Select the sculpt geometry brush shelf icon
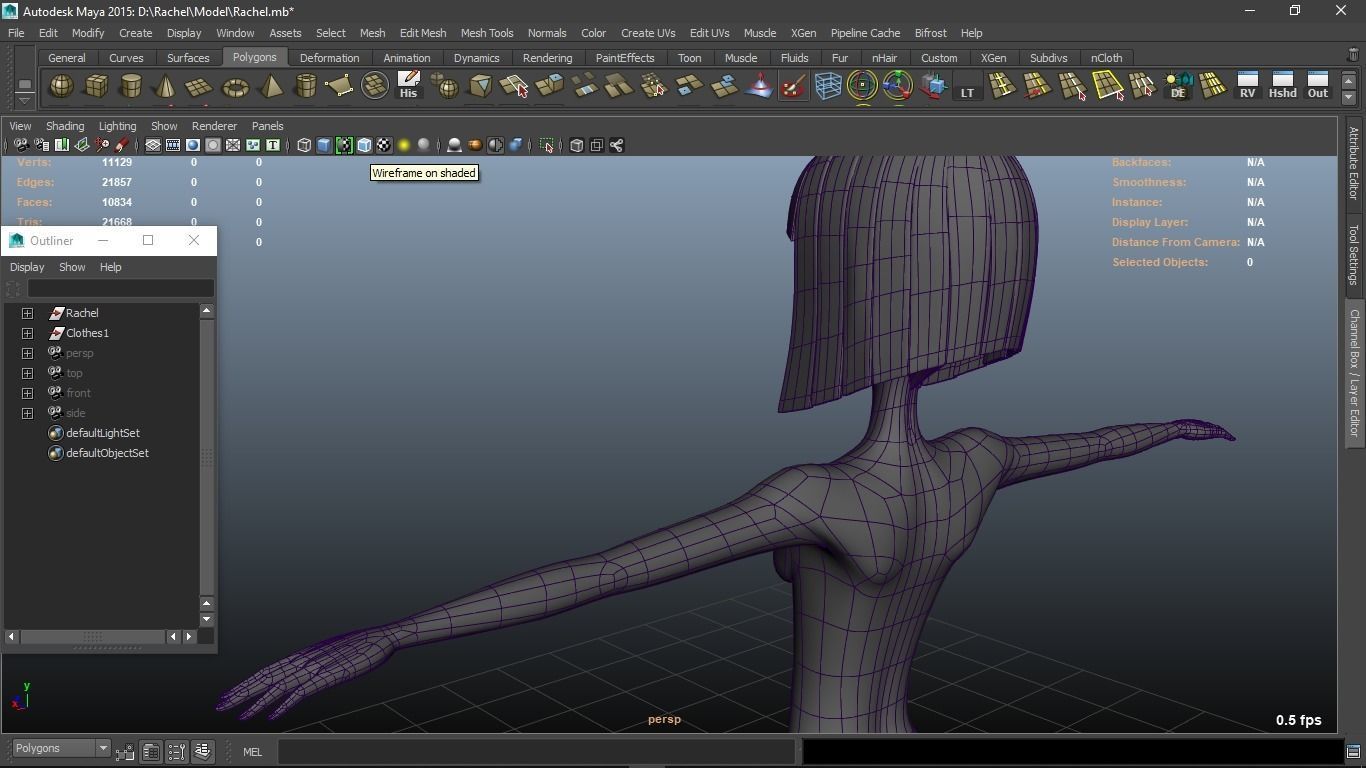 click(793, 87)
